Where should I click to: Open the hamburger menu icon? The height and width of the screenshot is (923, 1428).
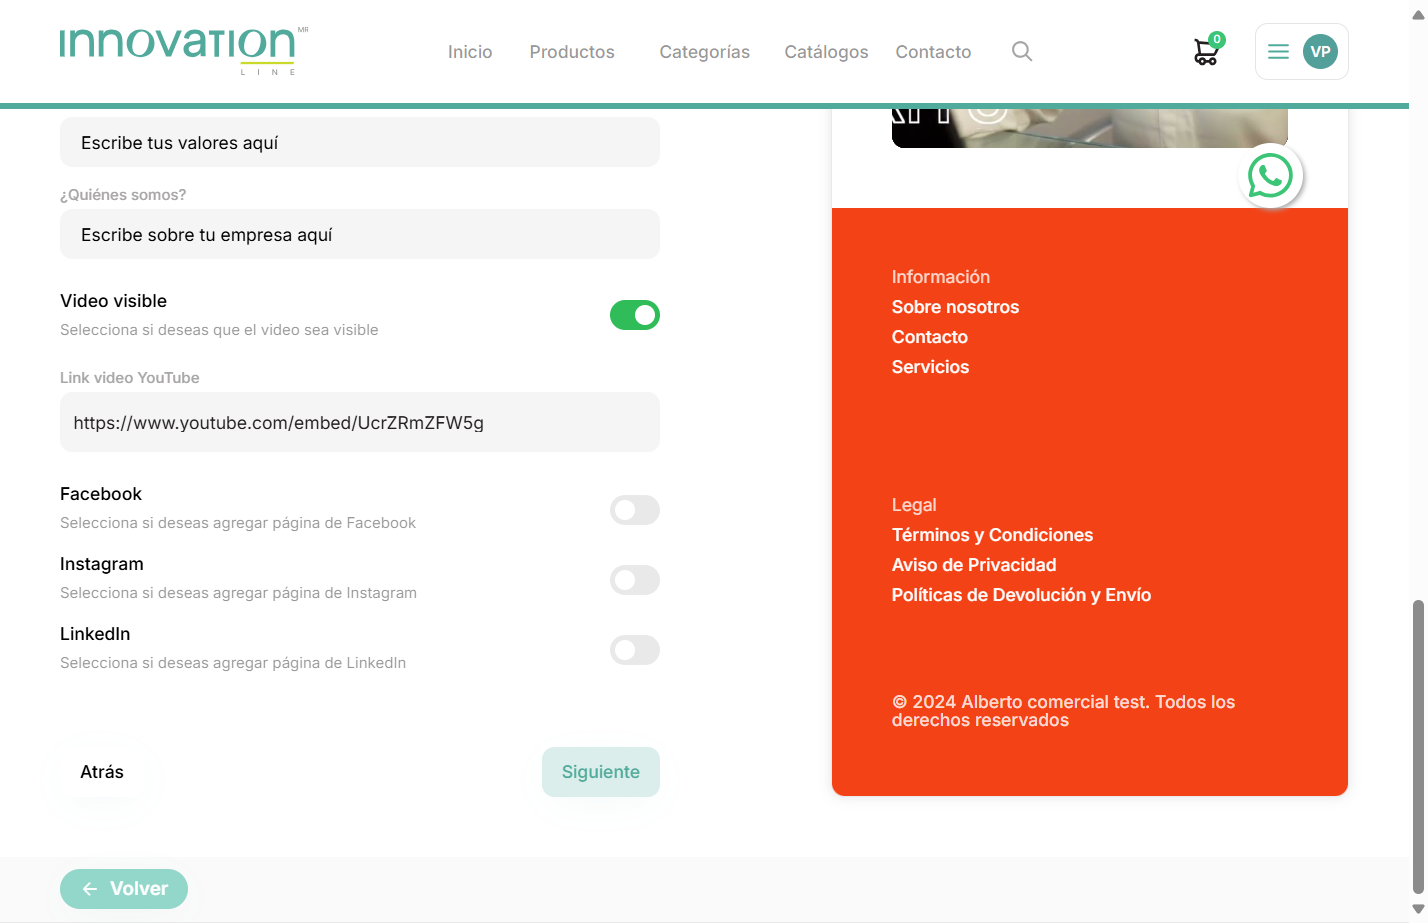[x=1278, y=52]
